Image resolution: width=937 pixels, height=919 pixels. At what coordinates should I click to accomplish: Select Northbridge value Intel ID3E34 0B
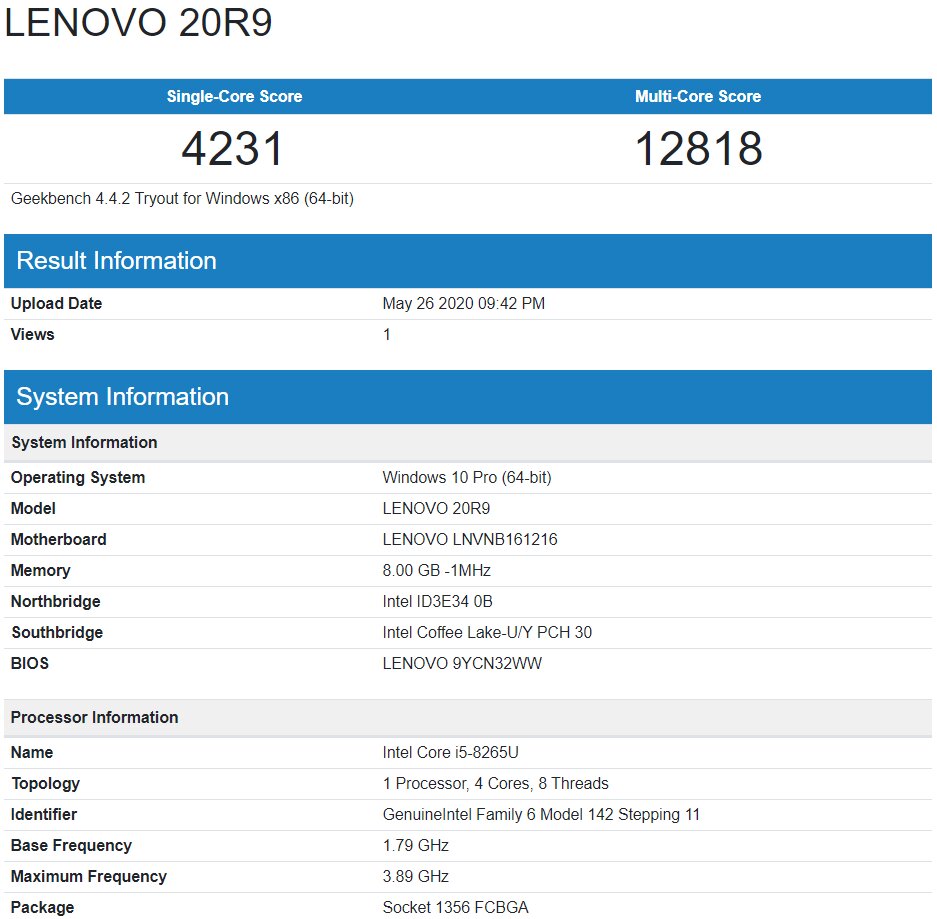tap(437, 602)
